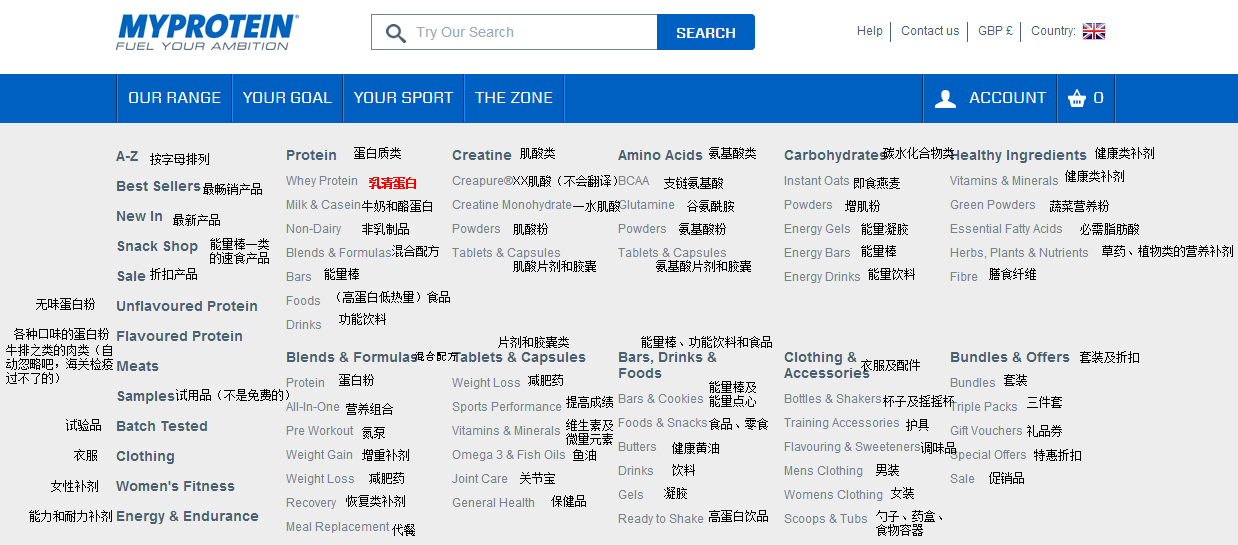Click the magnifier icon in search box
This screenshot has width=1238, height=545.
point(395,33)
